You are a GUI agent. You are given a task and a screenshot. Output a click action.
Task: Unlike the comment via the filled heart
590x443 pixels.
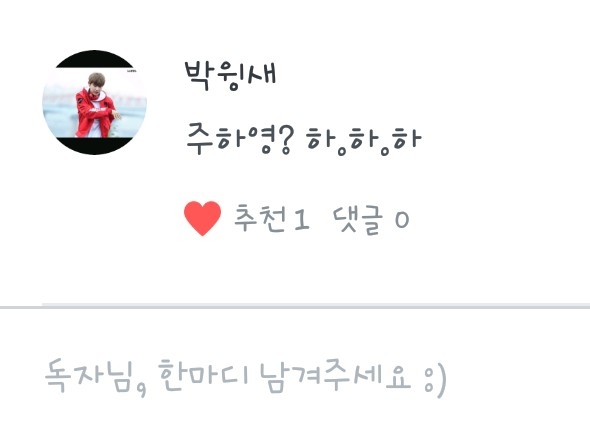202,219
